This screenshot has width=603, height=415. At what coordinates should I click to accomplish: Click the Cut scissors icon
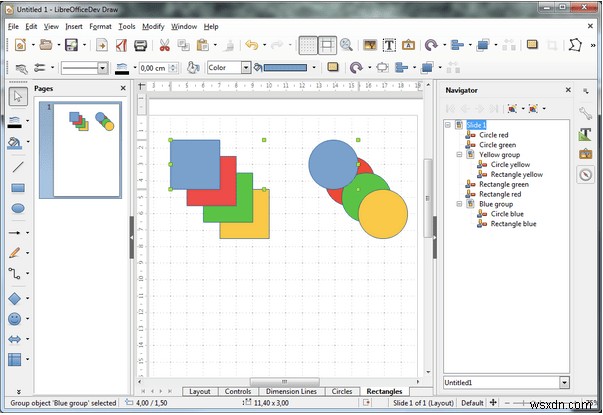coord(165,45)
